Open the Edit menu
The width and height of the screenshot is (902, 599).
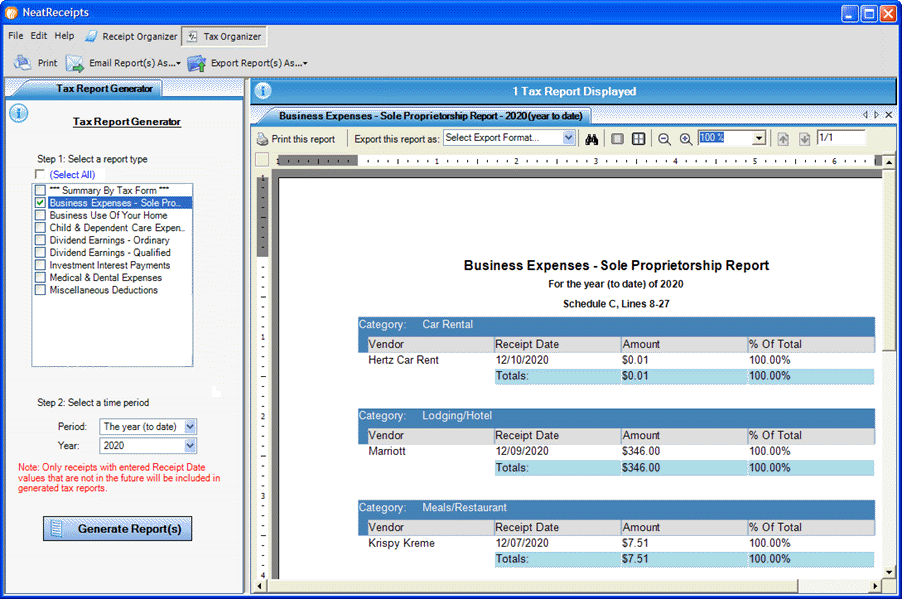click(x=39, y=36)
